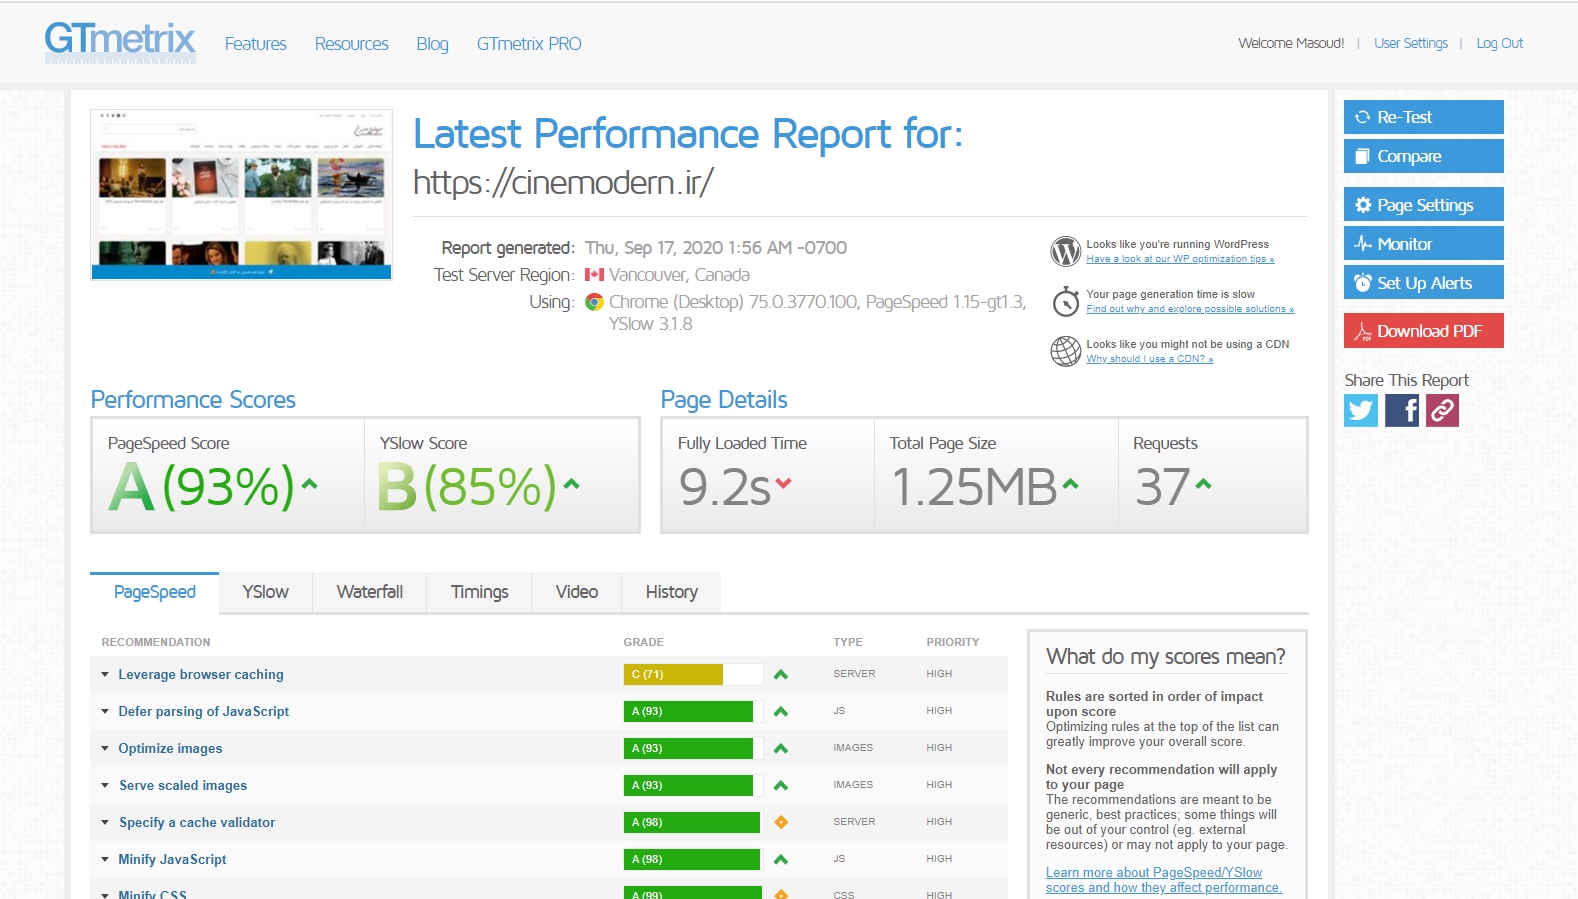Image resolution: width=1578 pixels, height=899 pixels.
Task: Click the WordPress logo icon
Action: tap(1066, 251)
